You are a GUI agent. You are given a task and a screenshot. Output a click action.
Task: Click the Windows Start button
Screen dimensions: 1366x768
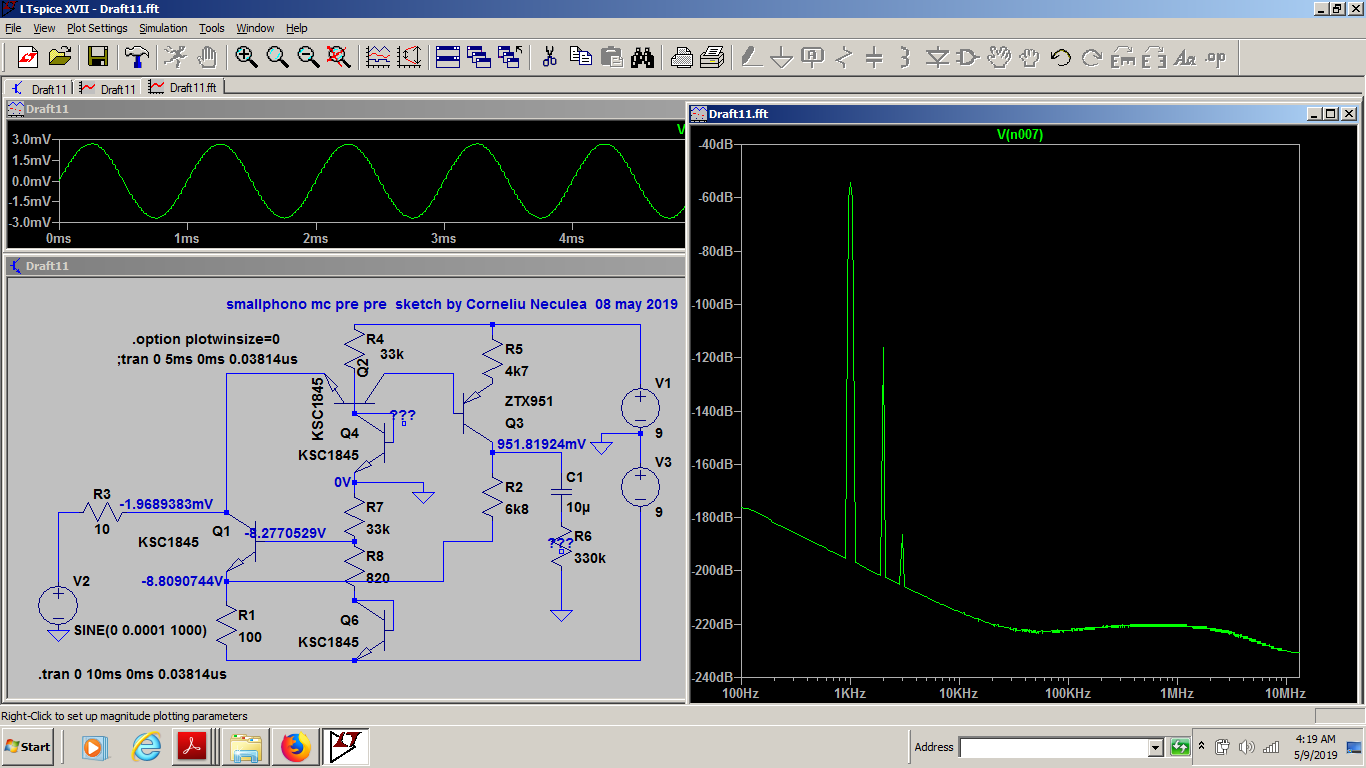28,747
